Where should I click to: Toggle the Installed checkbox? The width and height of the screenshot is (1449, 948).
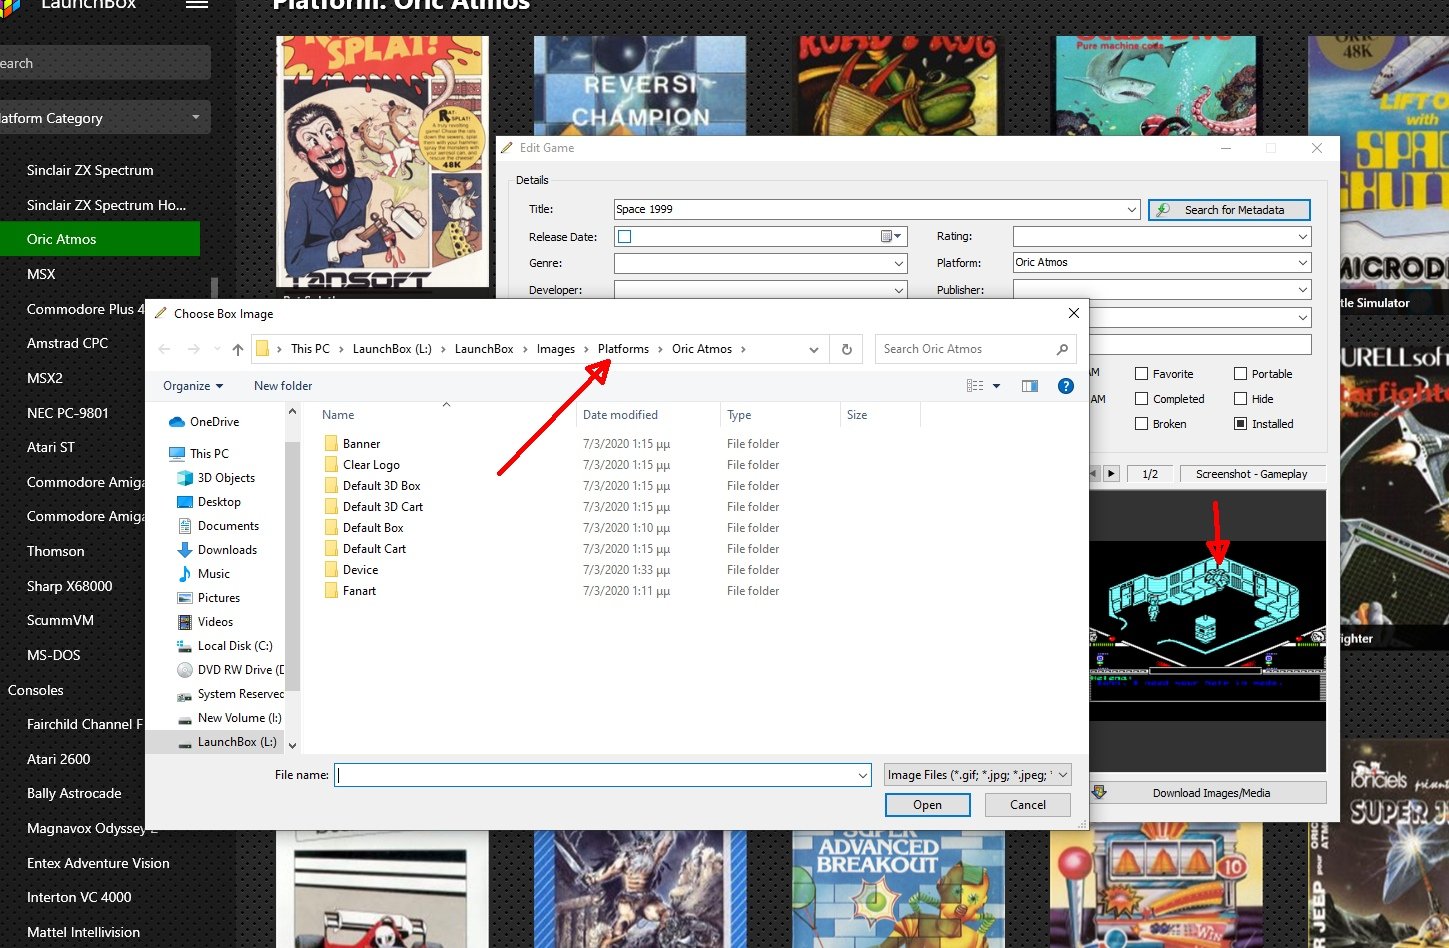pos(1240,424)
